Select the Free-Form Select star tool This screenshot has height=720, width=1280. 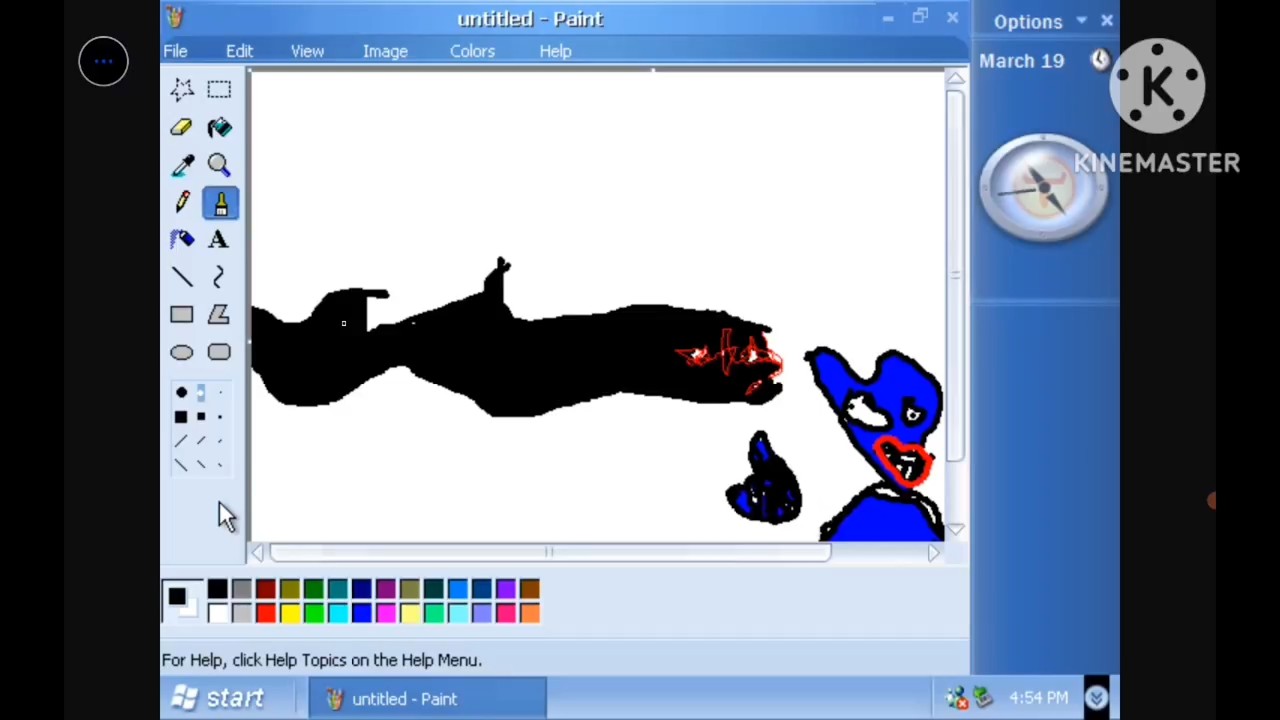[x=181, y=90]
